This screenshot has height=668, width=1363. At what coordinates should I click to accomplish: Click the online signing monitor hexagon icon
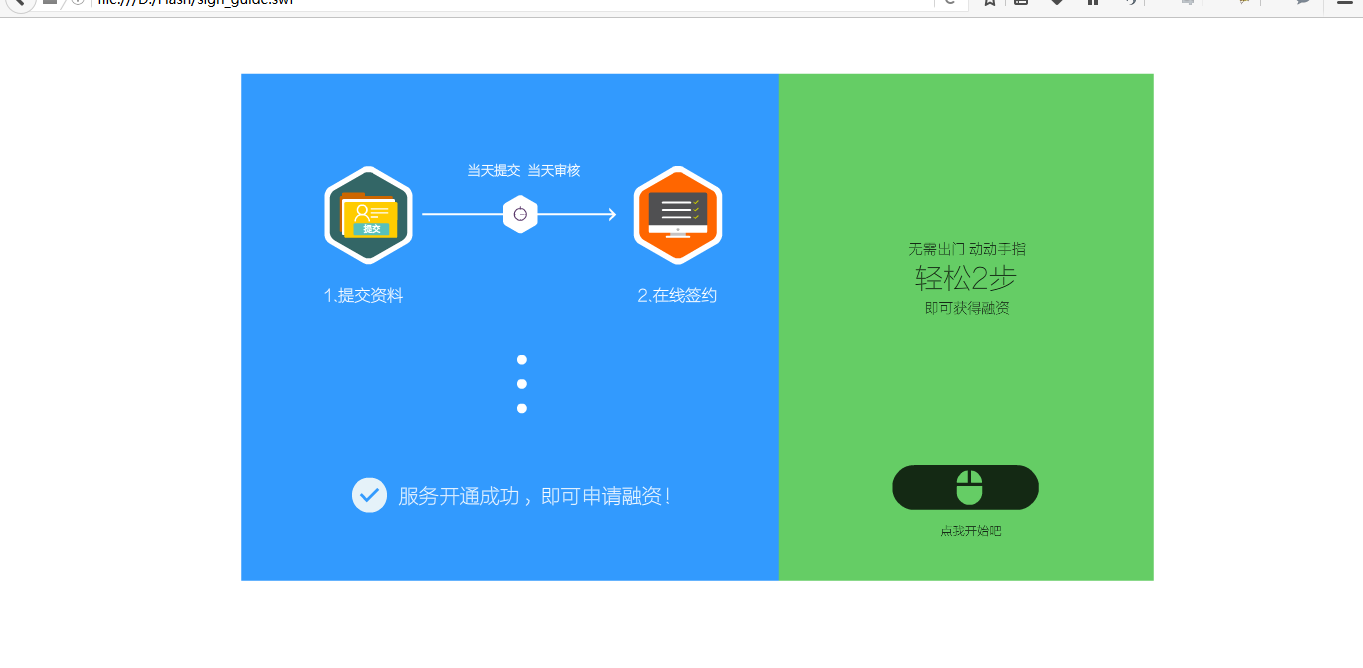[677, 215]
